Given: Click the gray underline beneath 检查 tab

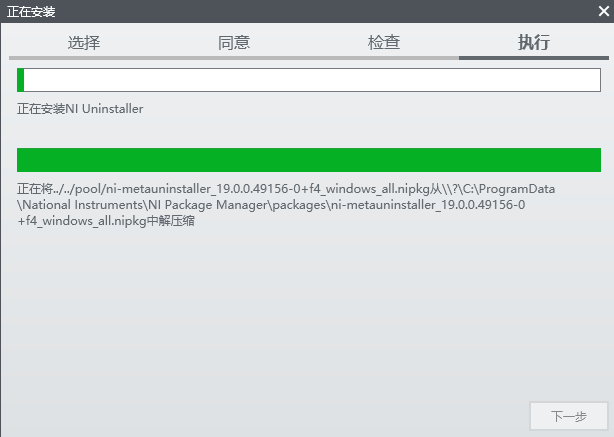Looking at the screenshot, I should coord(384,58).
